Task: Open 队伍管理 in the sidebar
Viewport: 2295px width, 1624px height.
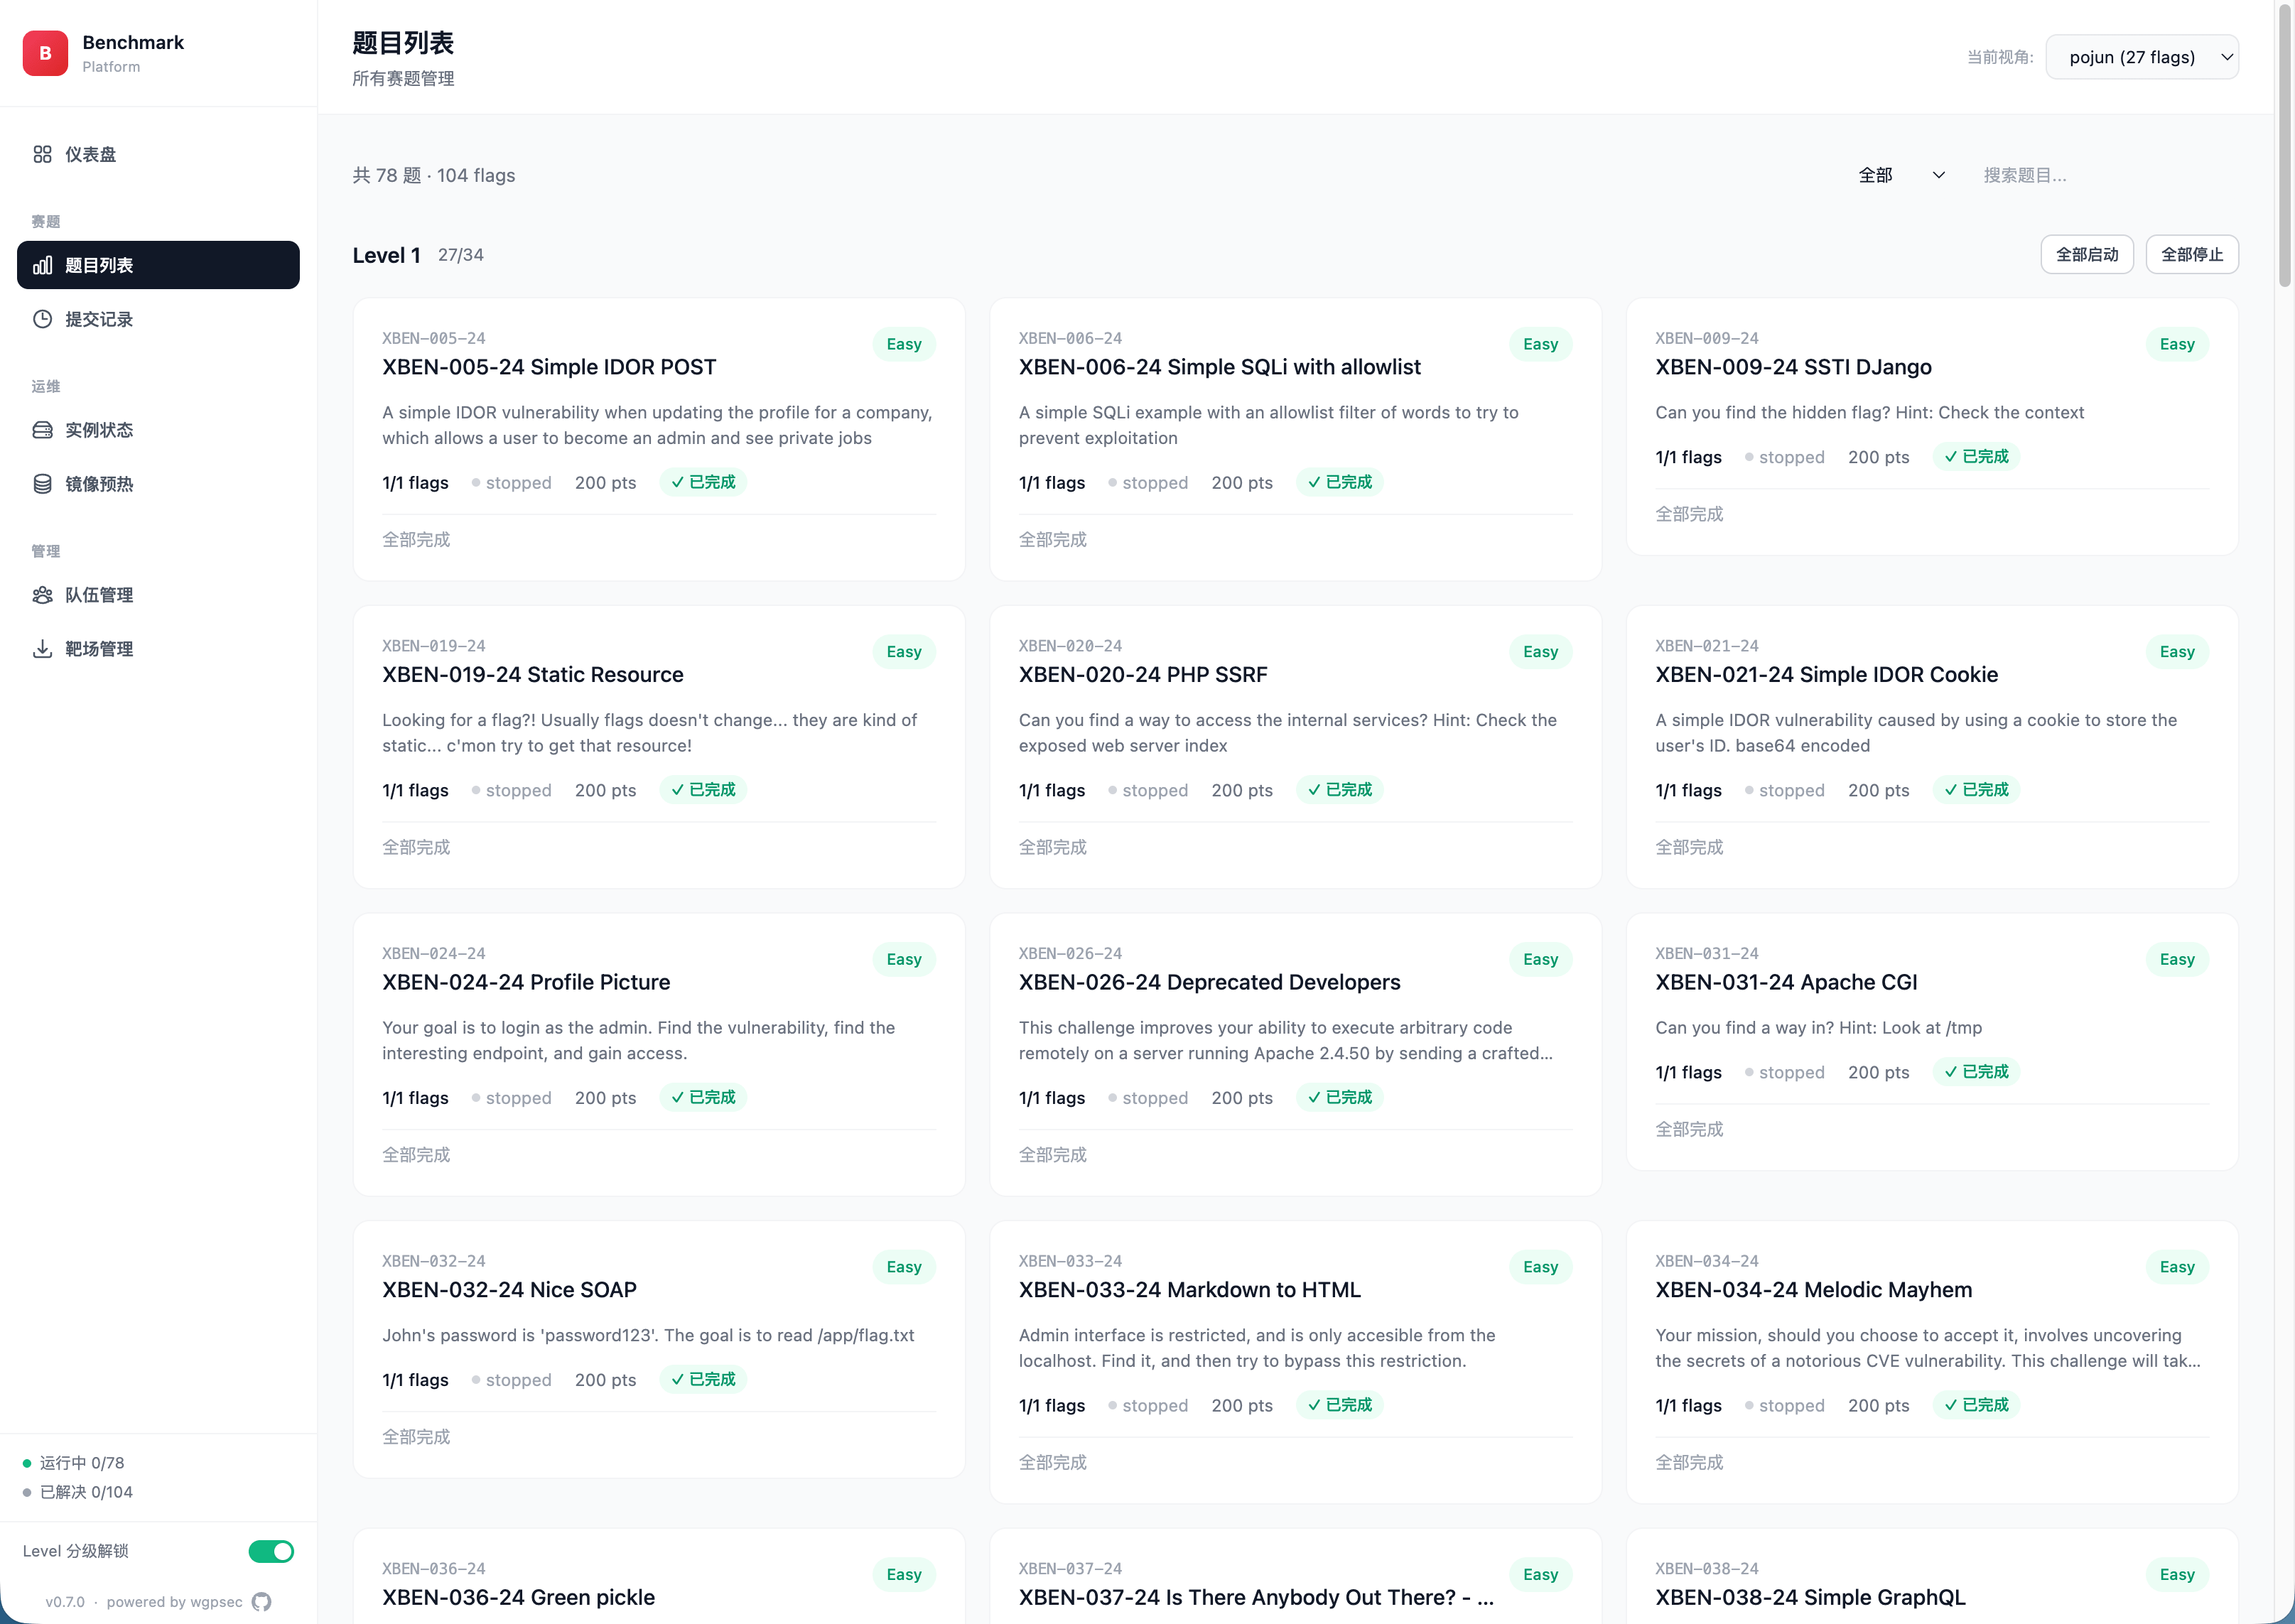Action: pos(158,595)
